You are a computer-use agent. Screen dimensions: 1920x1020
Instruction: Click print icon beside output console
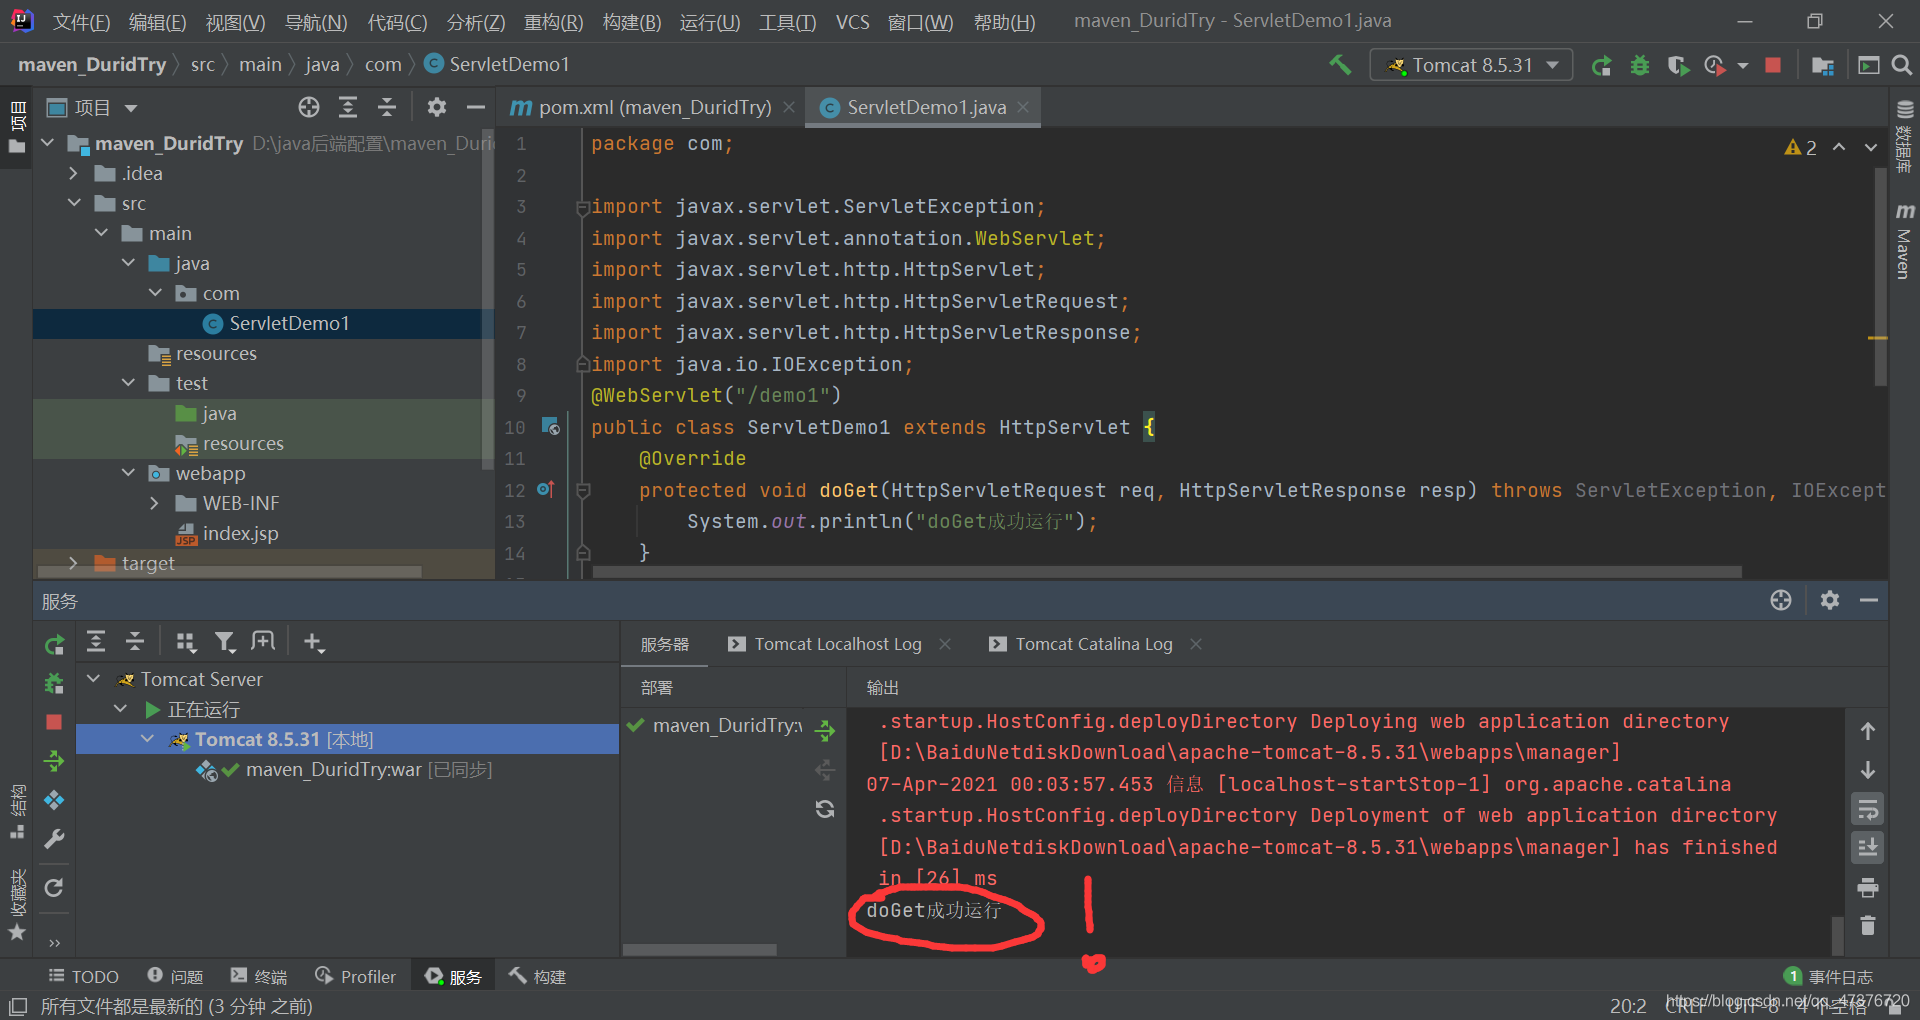[x=1867, y=887]
